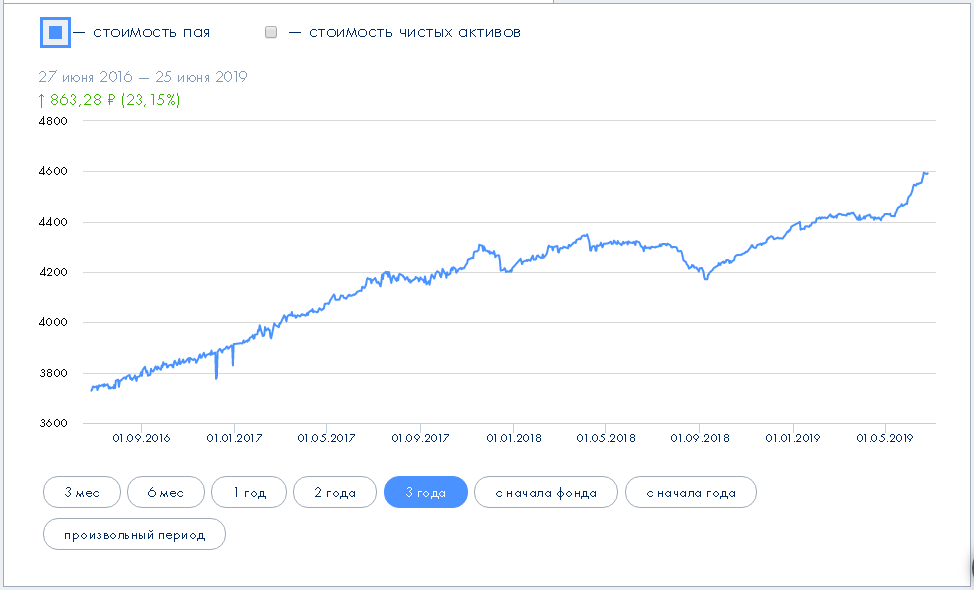974x590 pixels.
Task: Click the date range '27 июня 2016 — 25 июня 2019'
Action: tap(143, 77)
